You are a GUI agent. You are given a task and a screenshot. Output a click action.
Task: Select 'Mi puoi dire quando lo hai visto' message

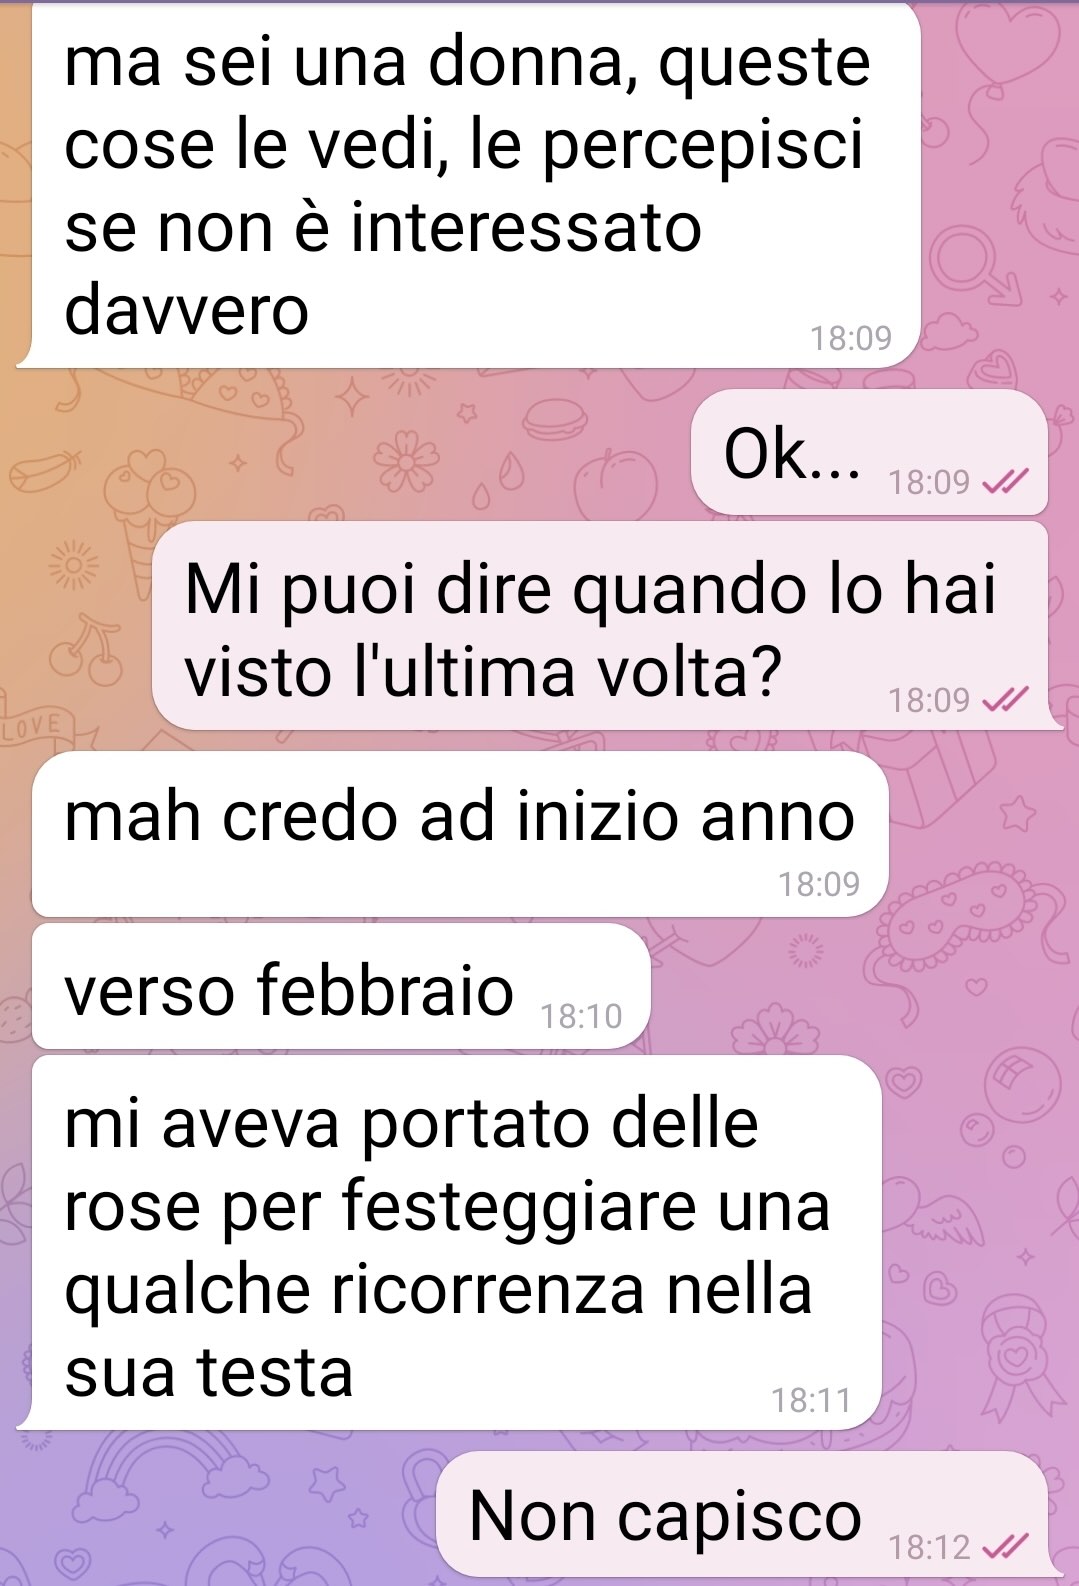click(x=600, y=626)
